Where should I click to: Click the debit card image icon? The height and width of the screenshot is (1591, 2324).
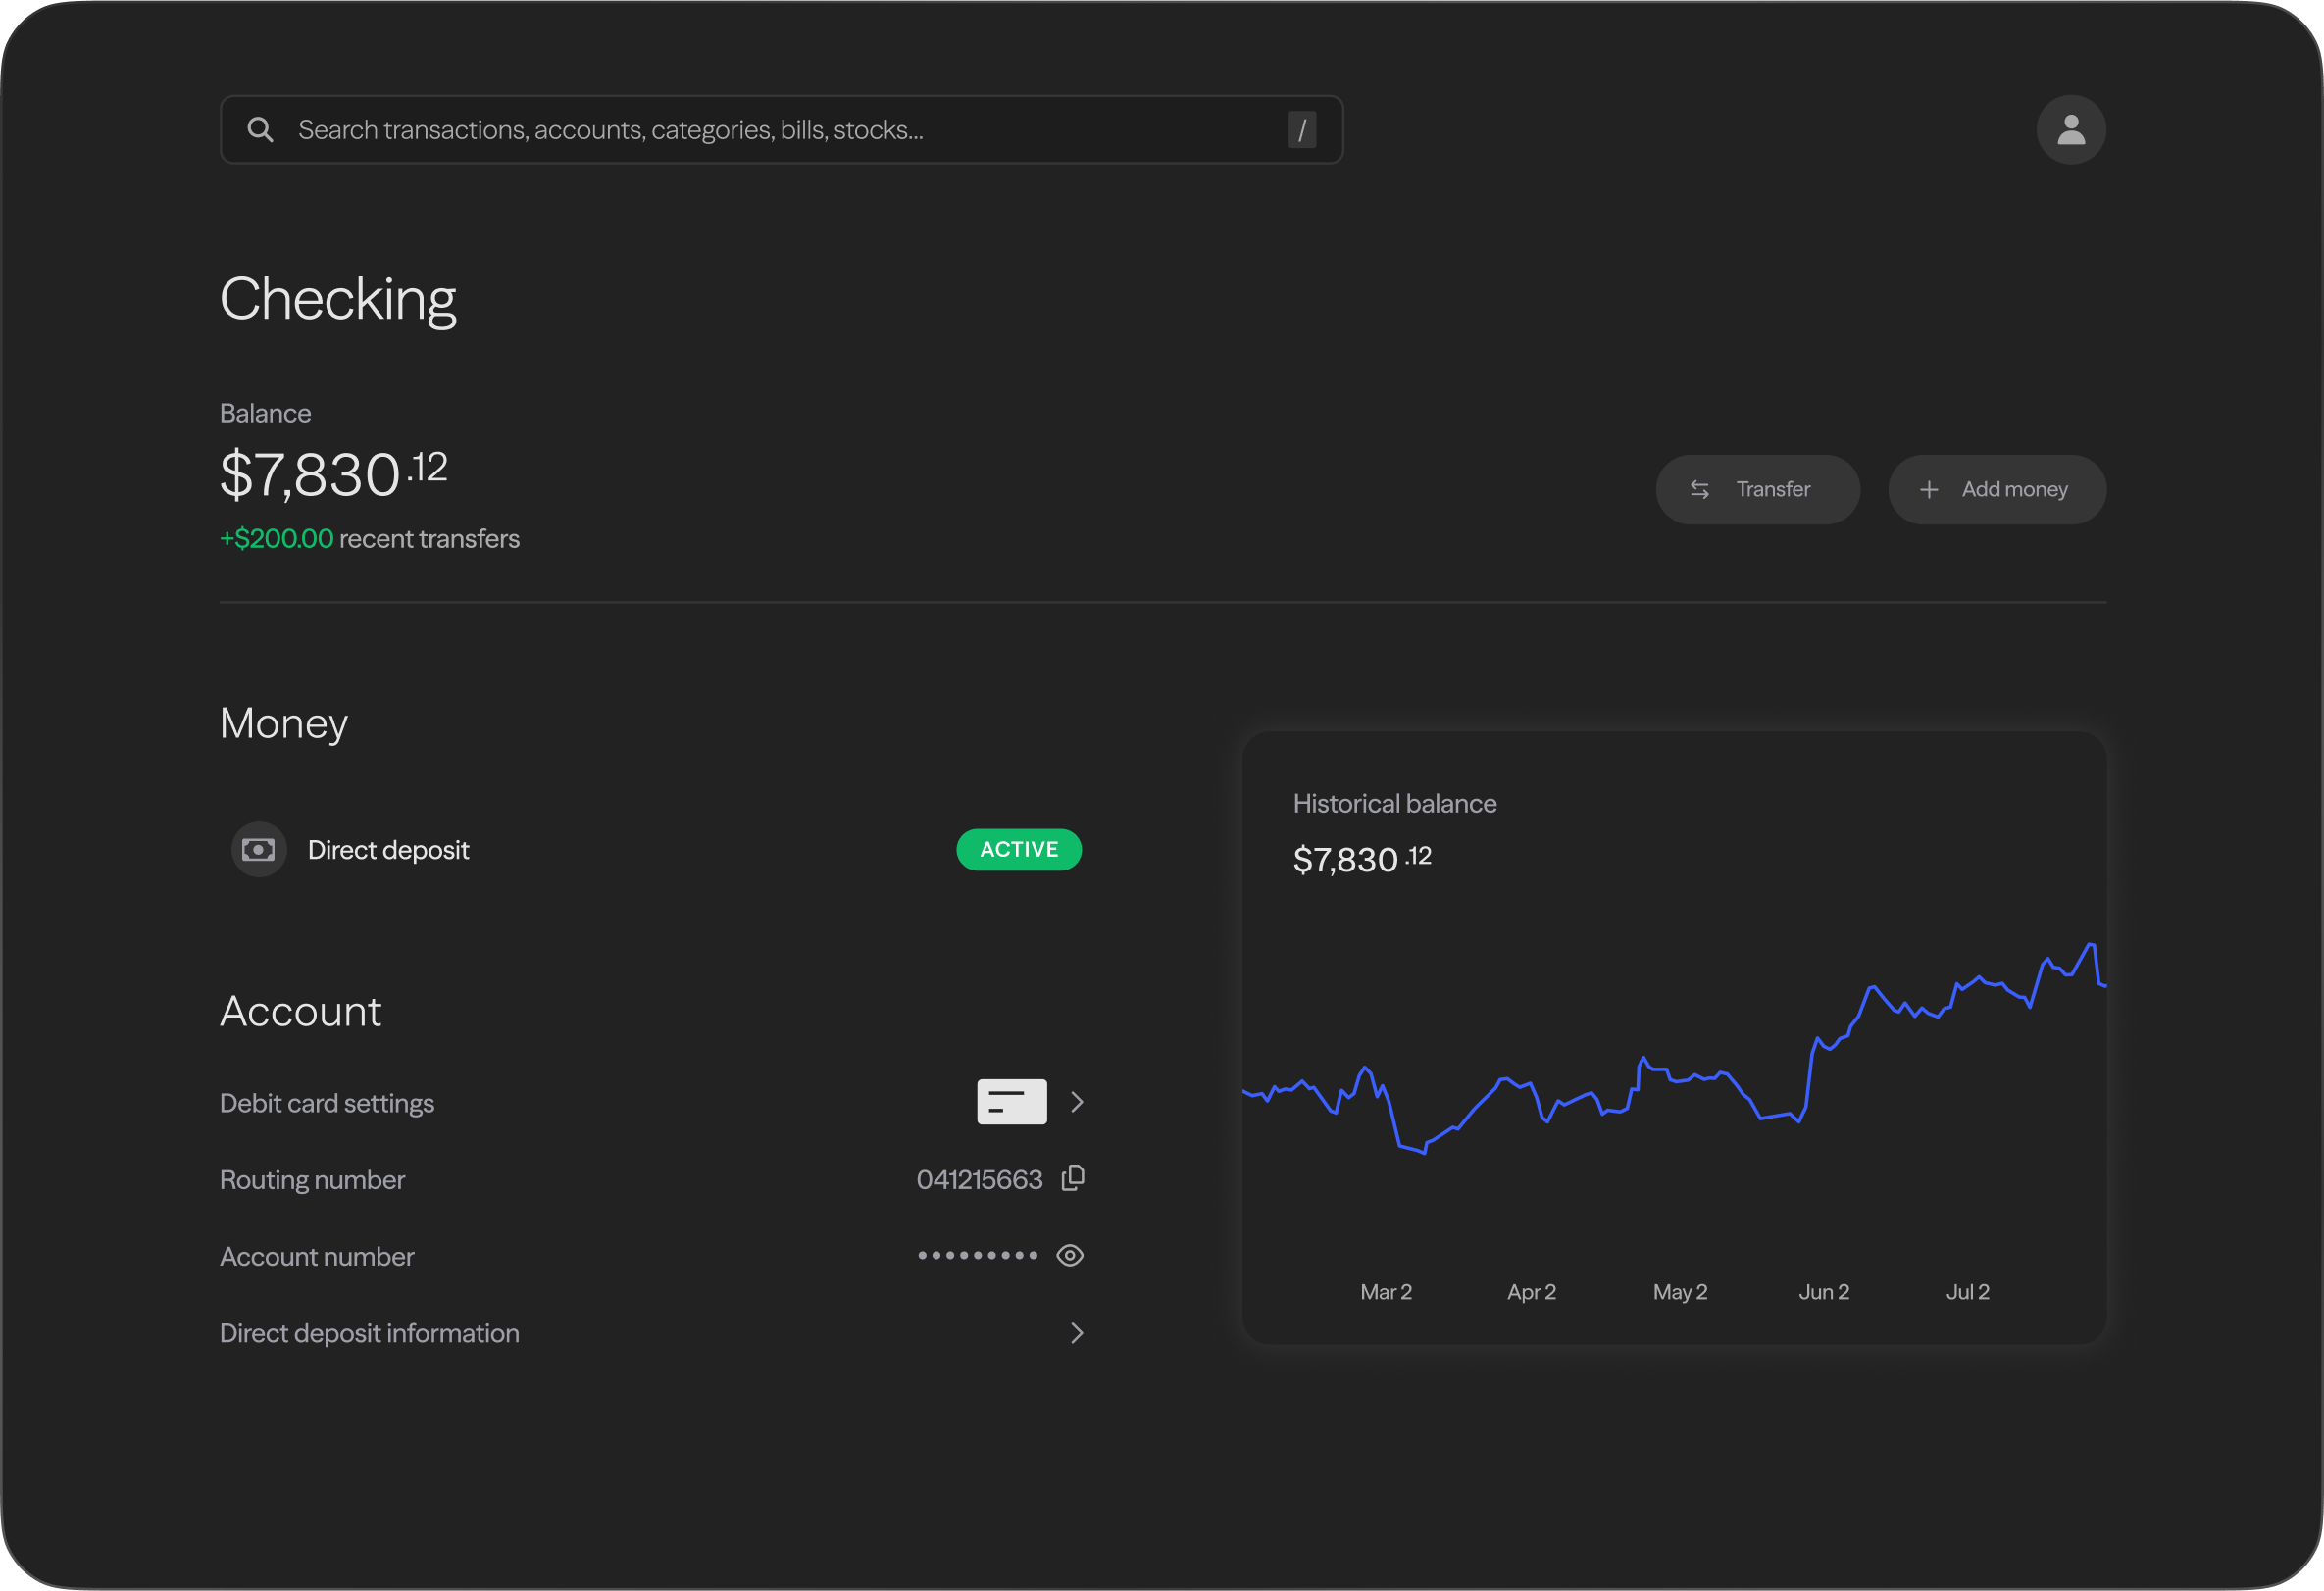(x=1011, y=1102)
